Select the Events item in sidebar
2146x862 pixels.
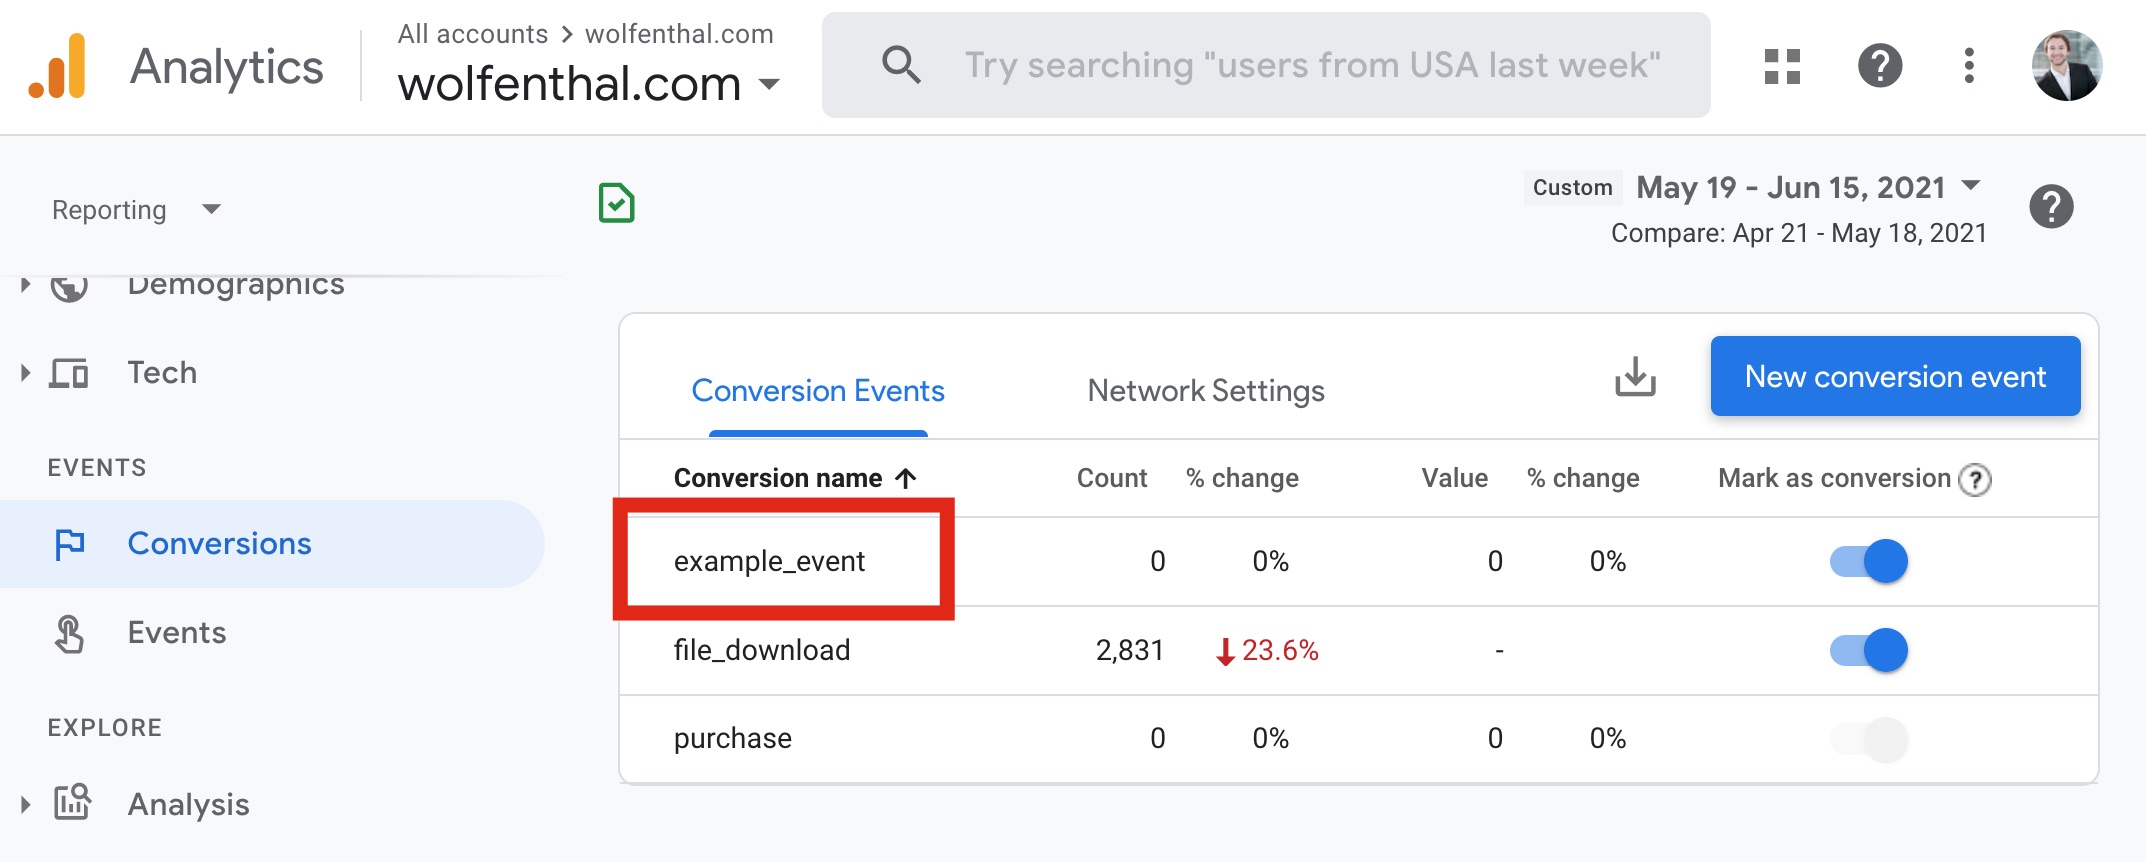click(176, 633)
